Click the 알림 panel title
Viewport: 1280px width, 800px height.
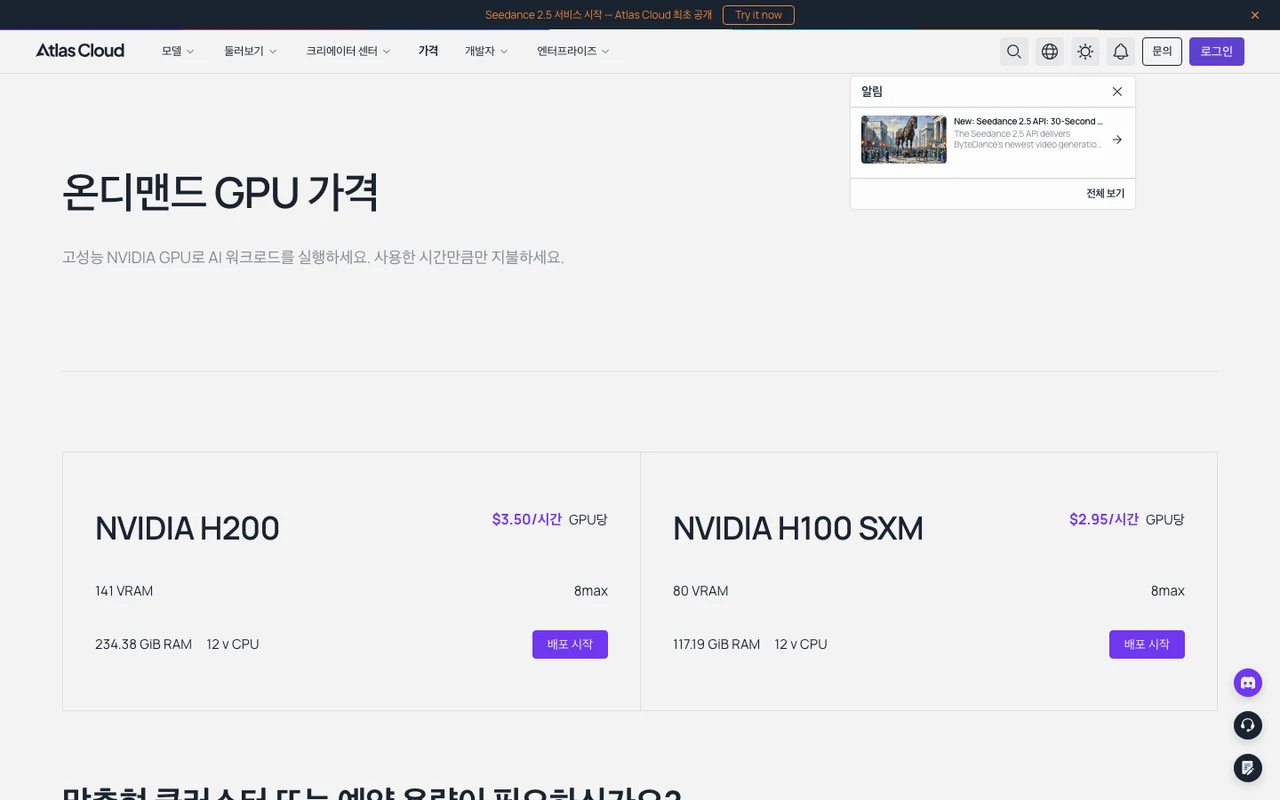(872, 91)
